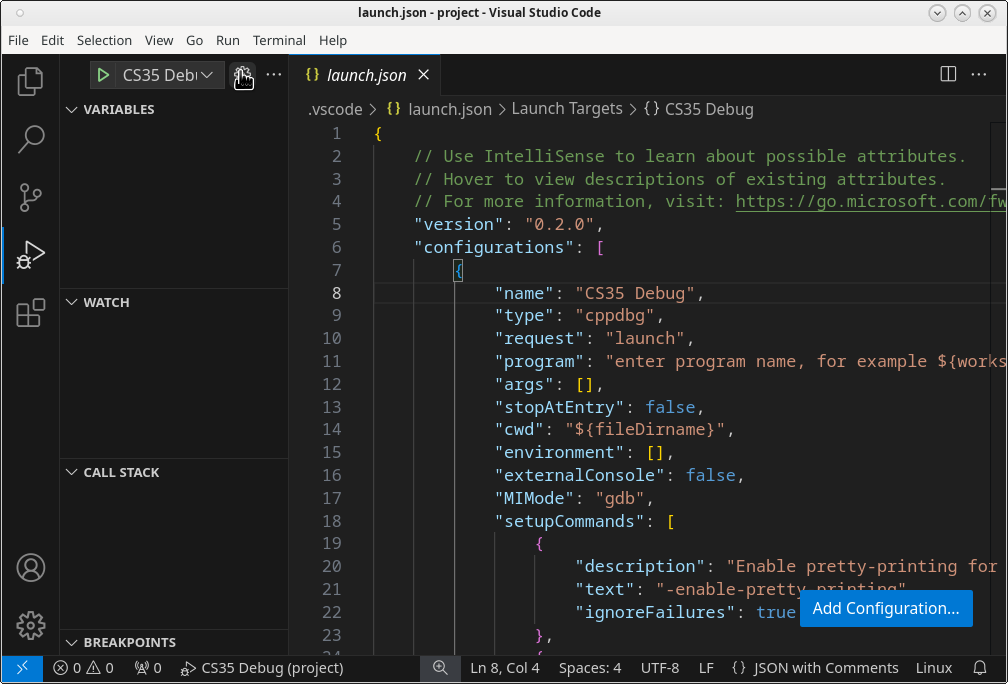Open the Run menu
Viewport: 1008px width, 684px height.
pos(228,40)
